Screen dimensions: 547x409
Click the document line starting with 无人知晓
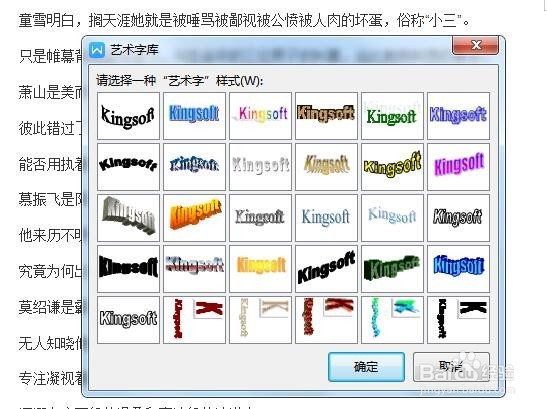pos(50,343)
